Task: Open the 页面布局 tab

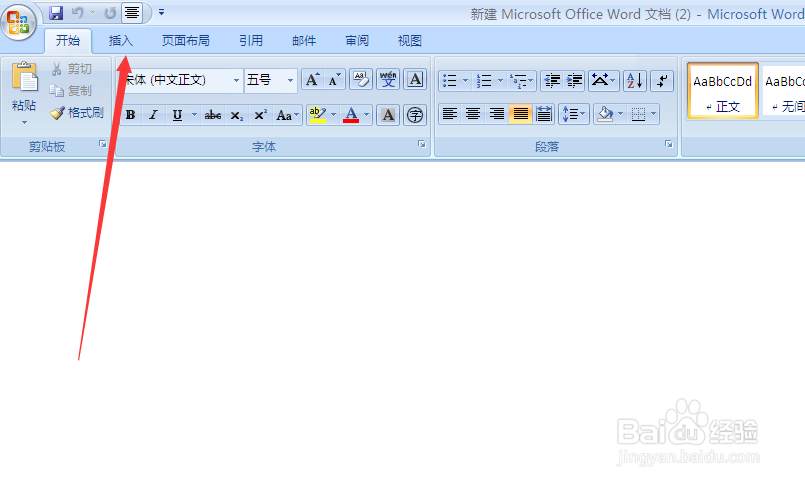Action: pos(185,41)
